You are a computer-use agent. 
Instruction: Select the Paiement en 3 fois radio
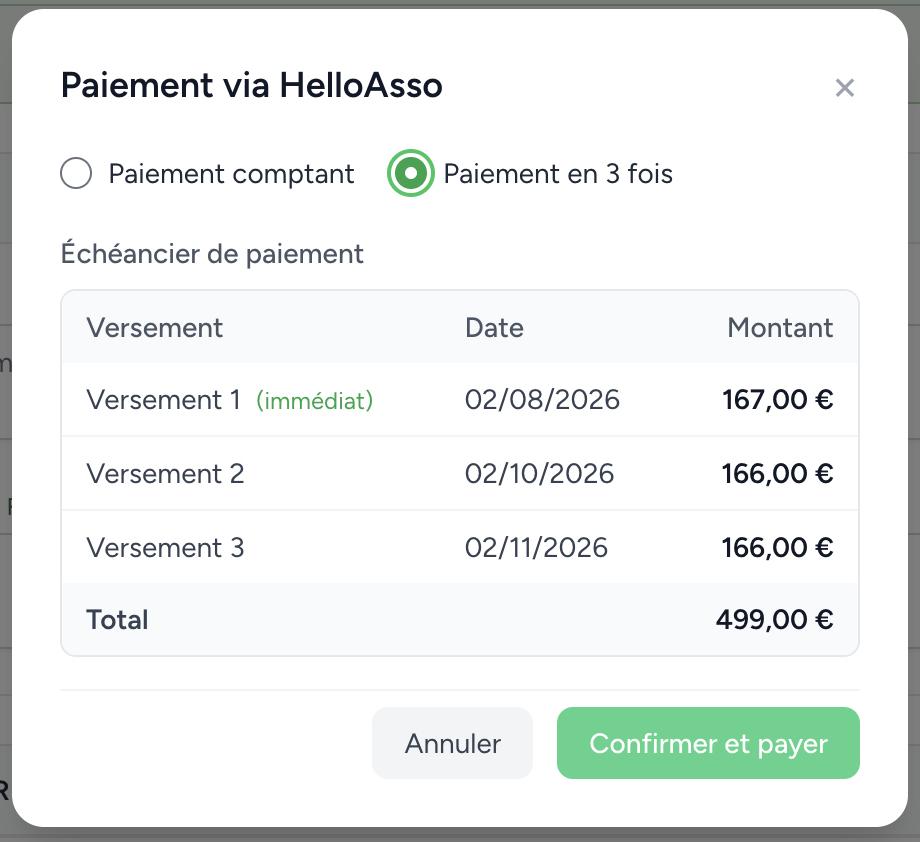click(411, 173)
